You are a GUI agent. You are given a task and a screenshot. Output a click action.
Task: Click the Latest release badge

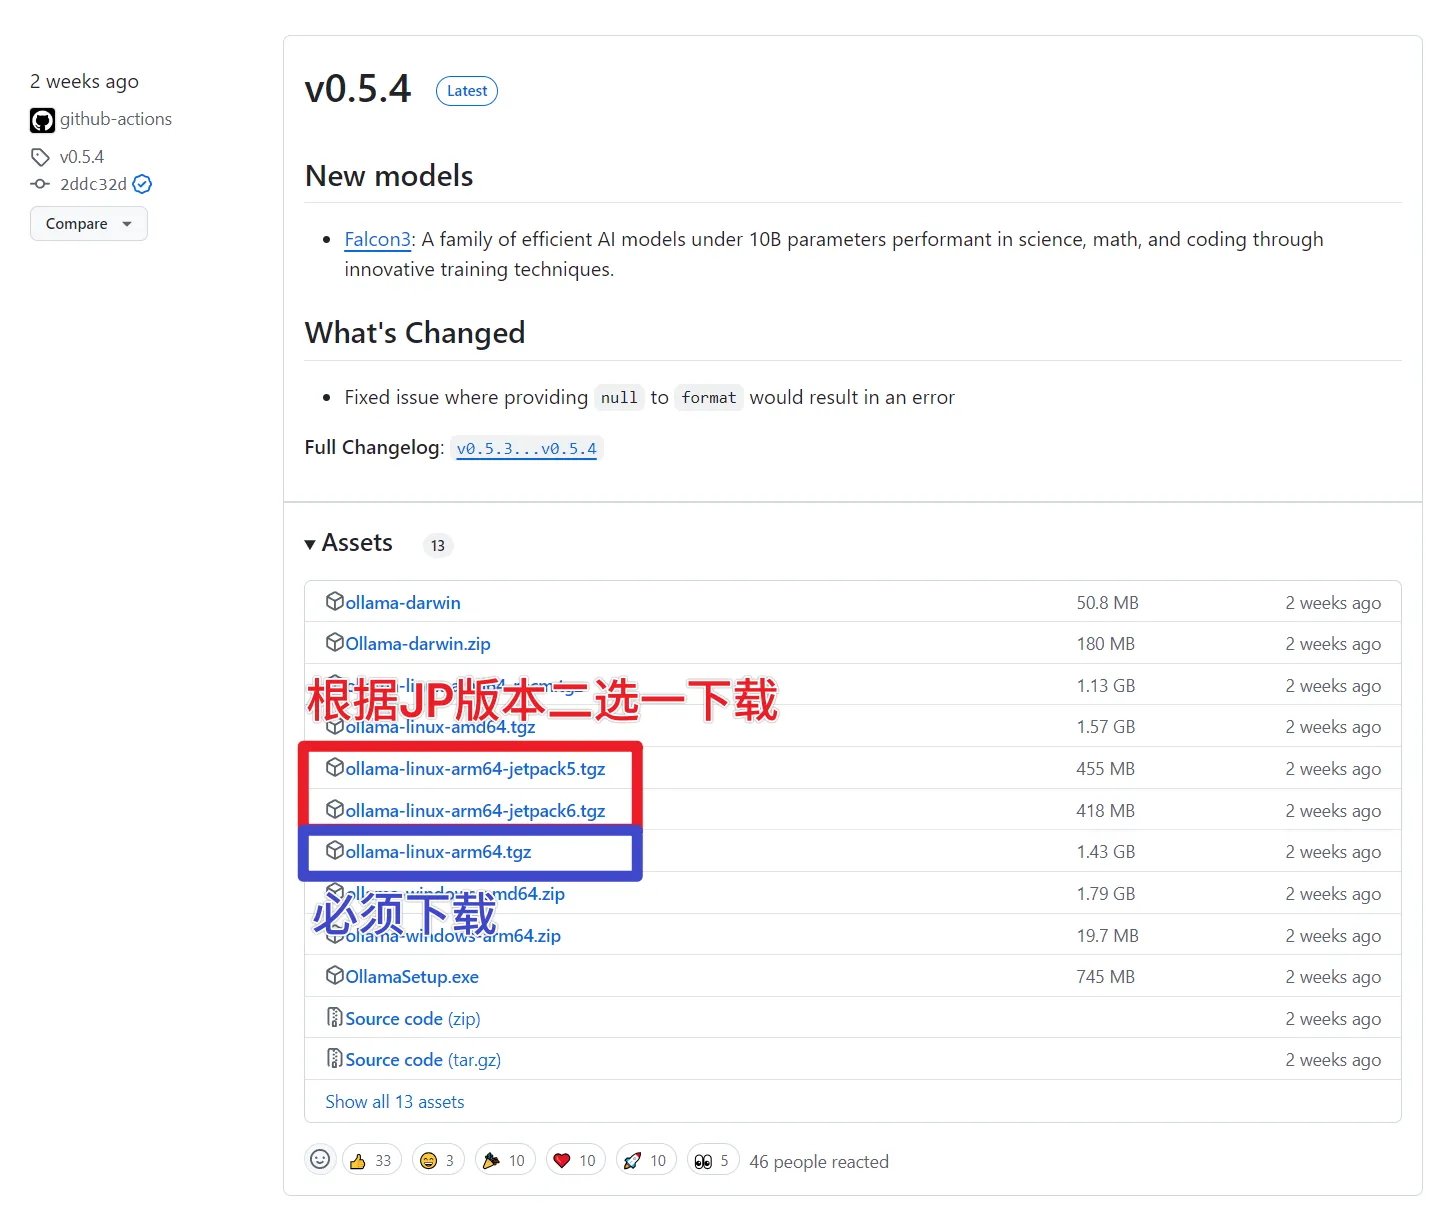467,91
